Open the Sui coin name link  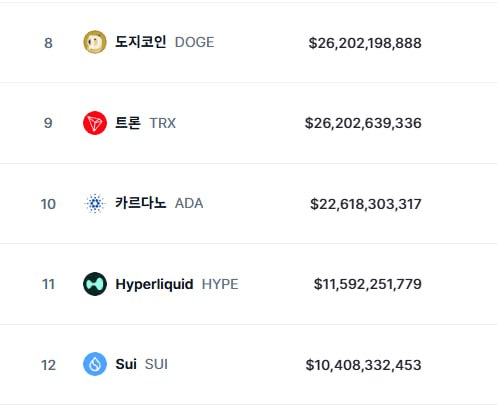click(x=126, y=364)
